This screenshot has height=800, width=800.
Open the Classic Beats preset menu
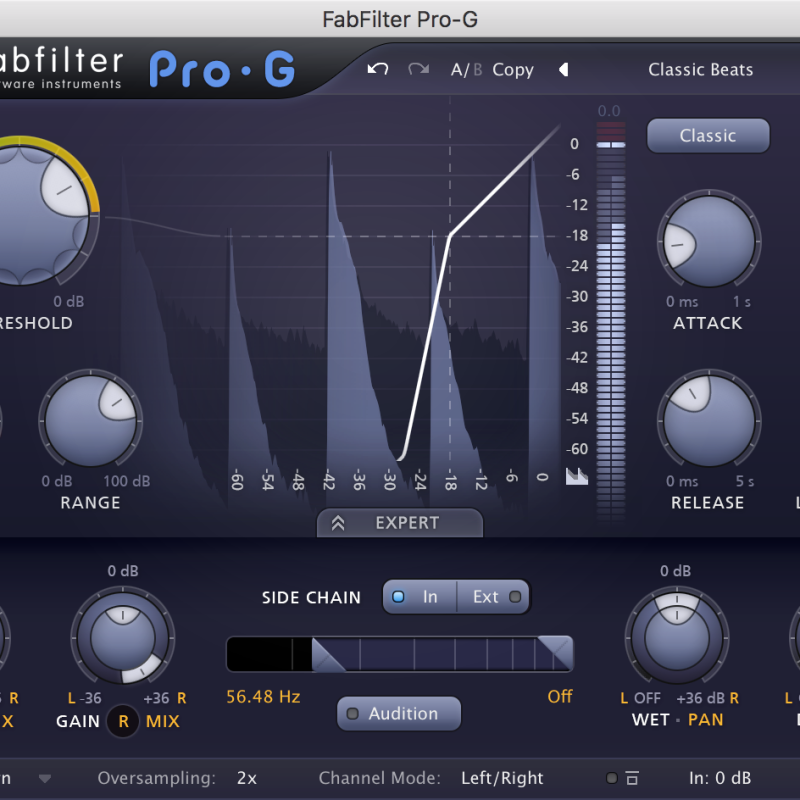pyautogui.click(x=701, y=69)
